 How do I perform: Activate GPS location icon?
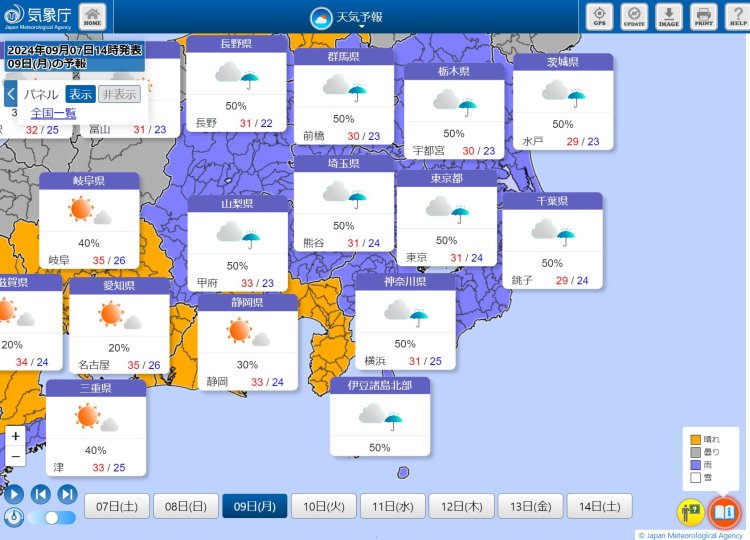coord(600,16)
